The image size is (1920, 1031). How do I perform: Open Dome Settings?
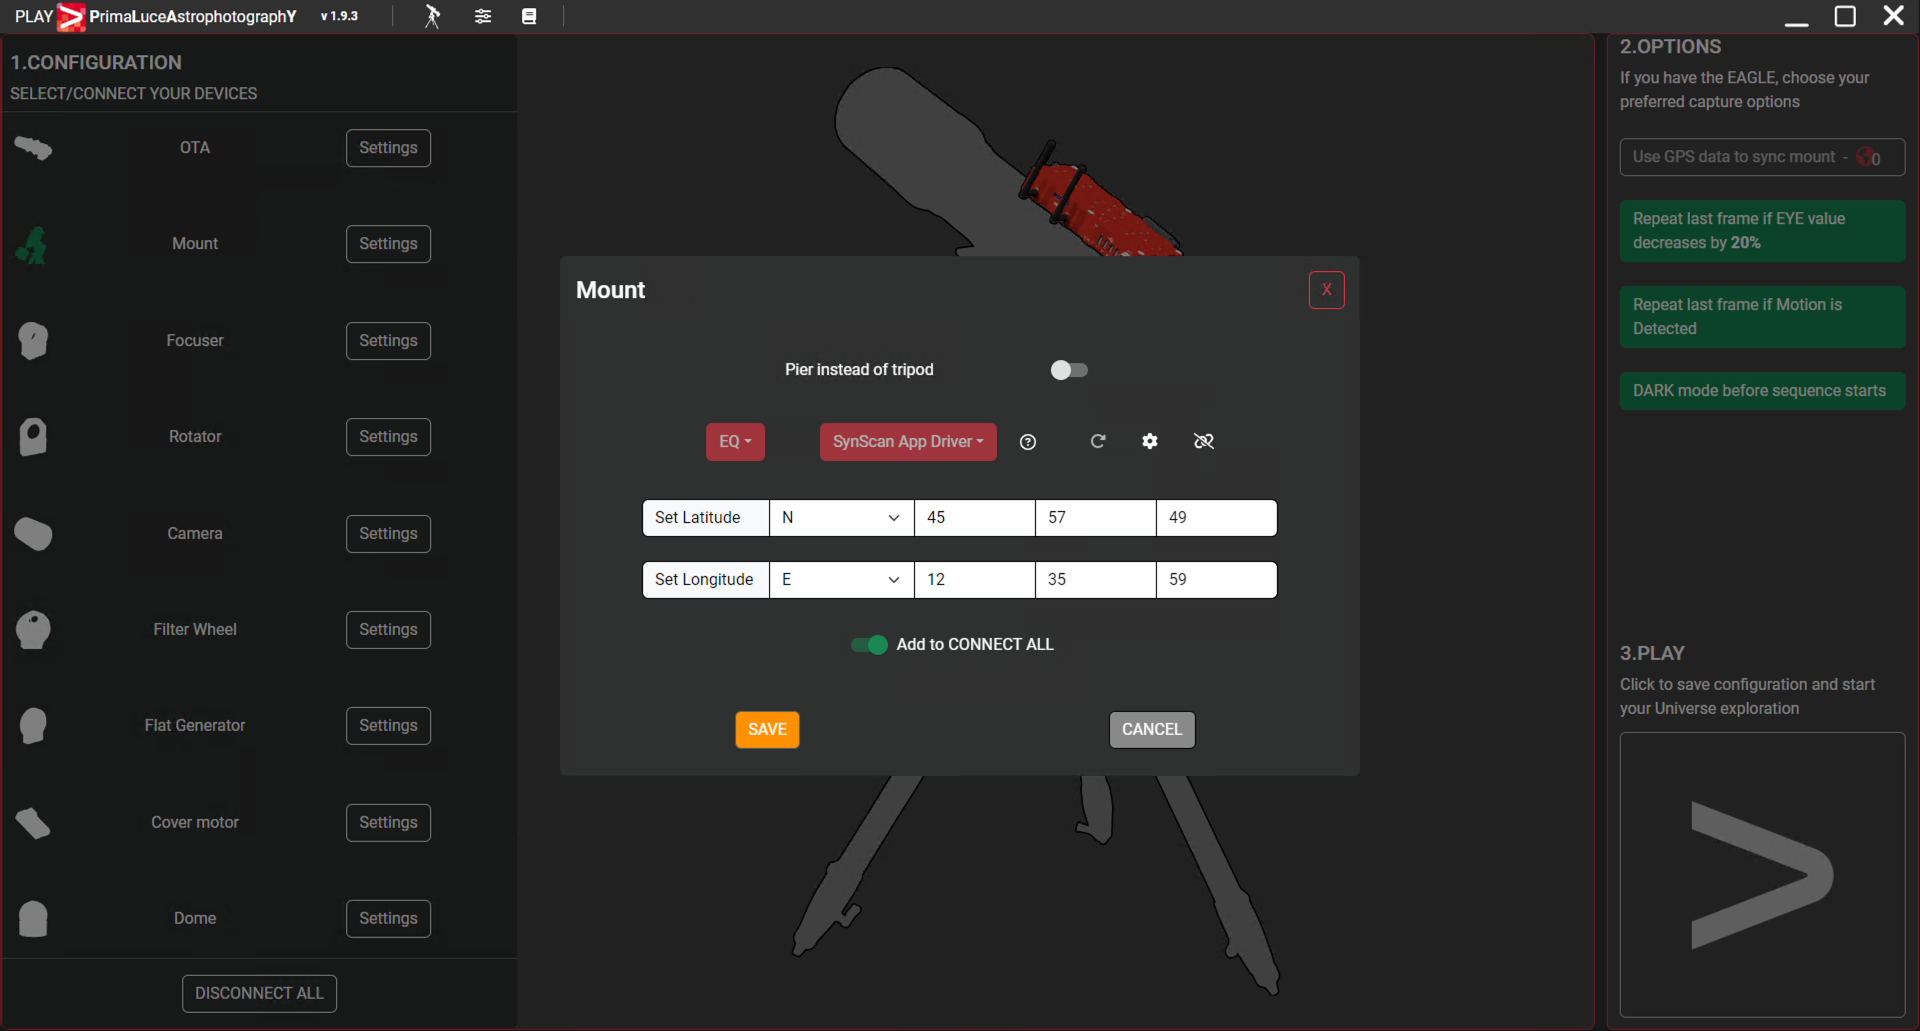point(388,919)
